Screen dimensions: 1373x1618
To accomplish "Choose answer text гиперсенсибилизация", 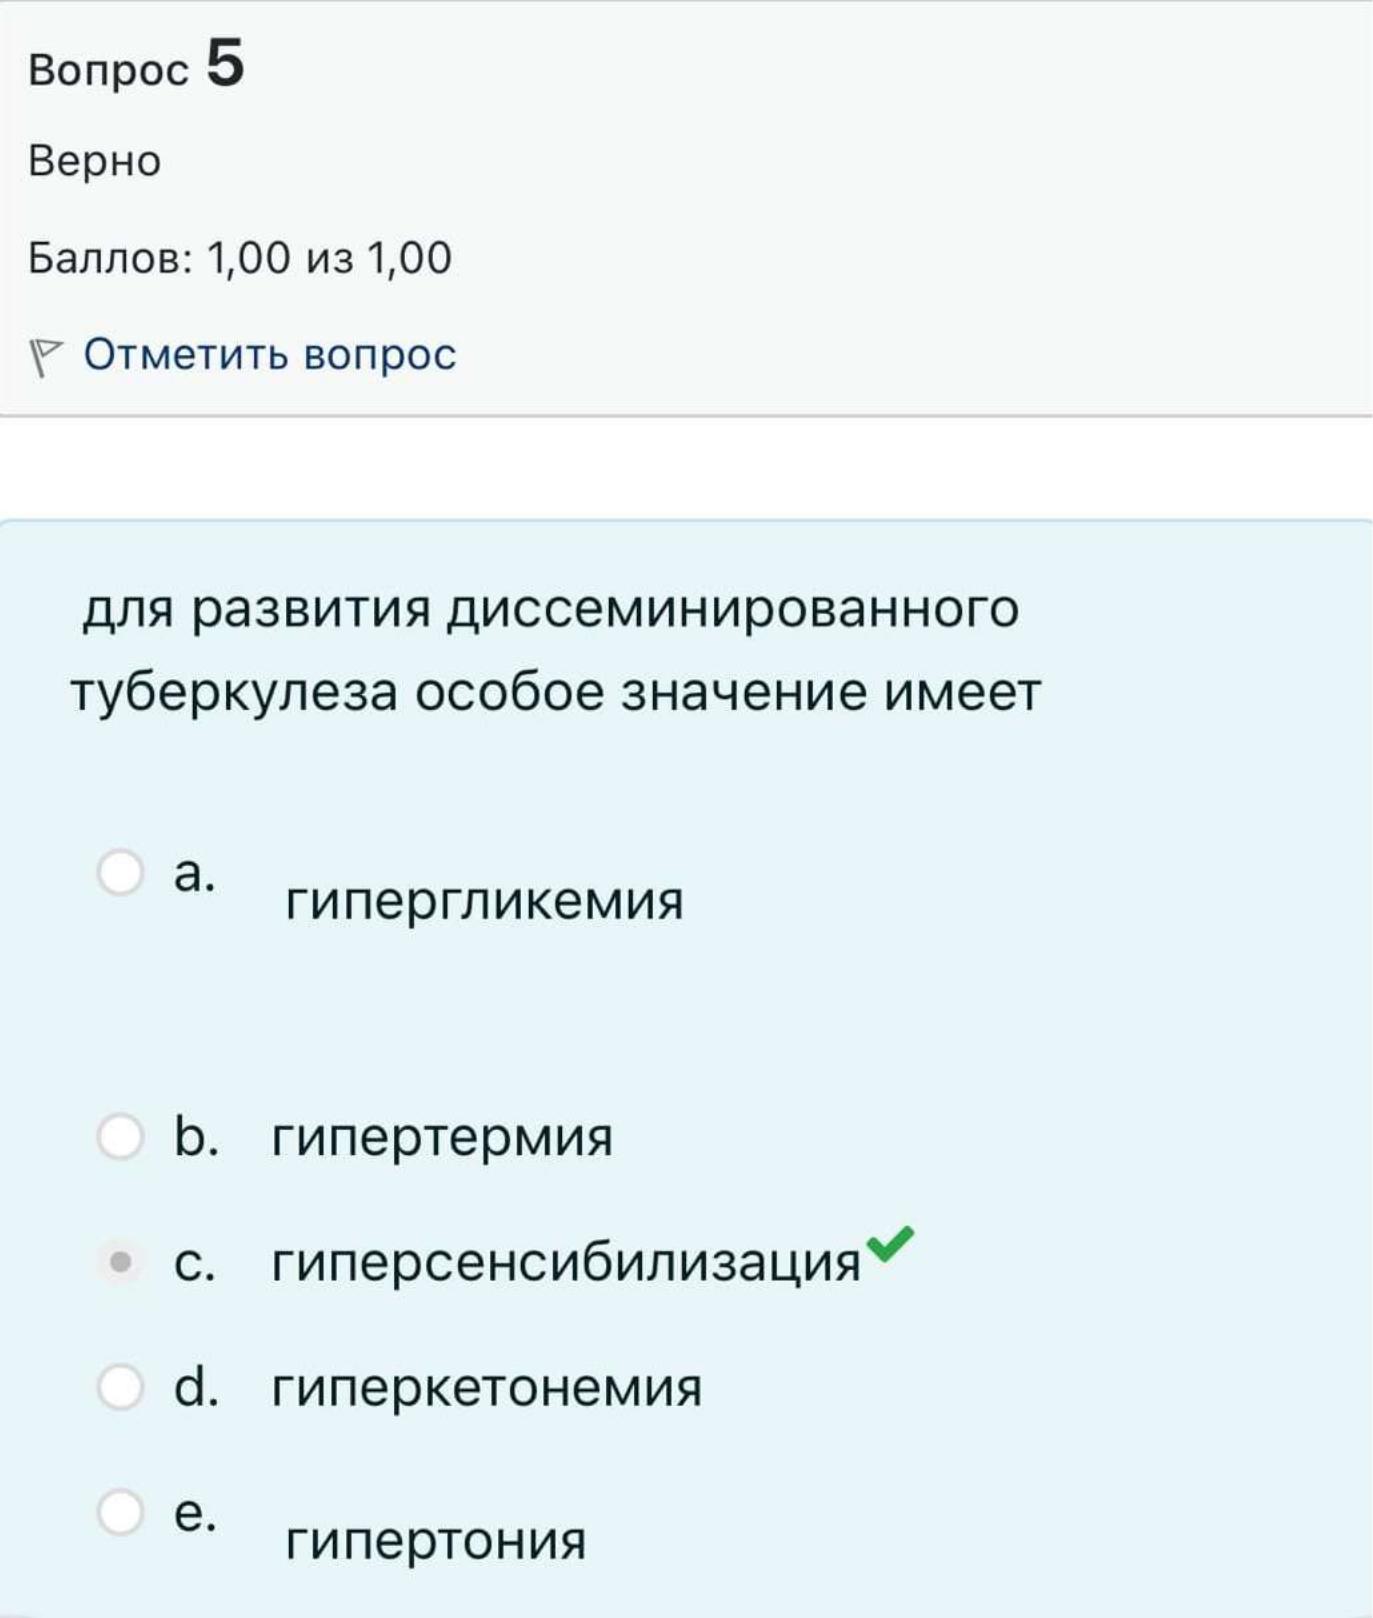I will tap(566, 1263).
